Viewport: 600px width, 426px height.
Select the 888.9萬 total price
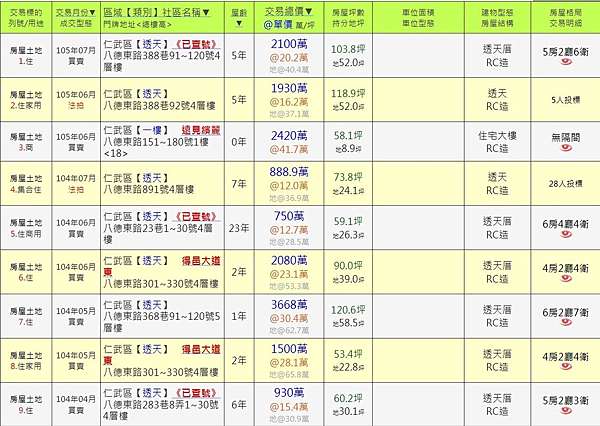pos(289,172)
